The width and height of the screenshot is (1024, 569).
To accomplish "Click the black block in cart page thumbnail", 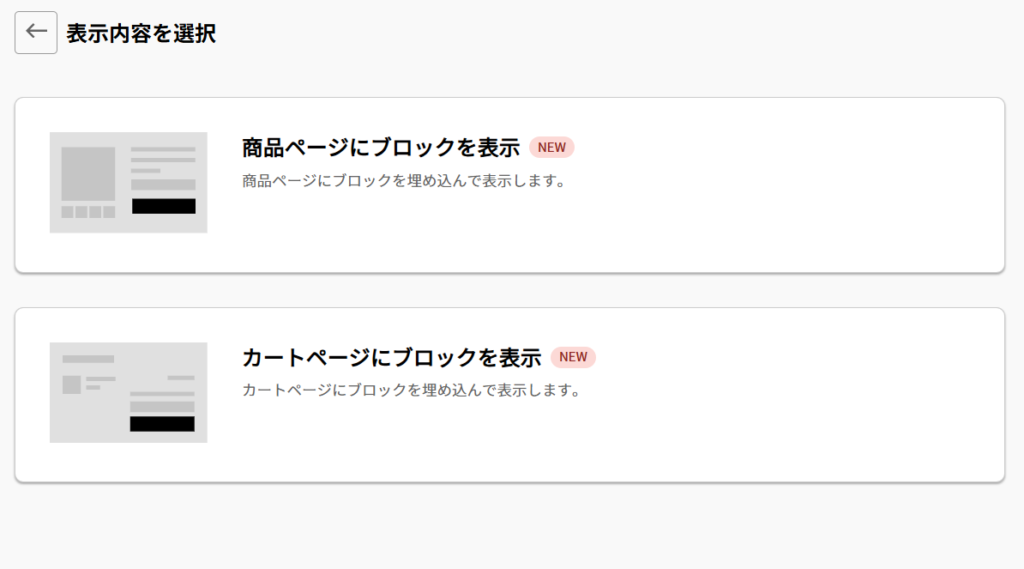I will 162,424.
